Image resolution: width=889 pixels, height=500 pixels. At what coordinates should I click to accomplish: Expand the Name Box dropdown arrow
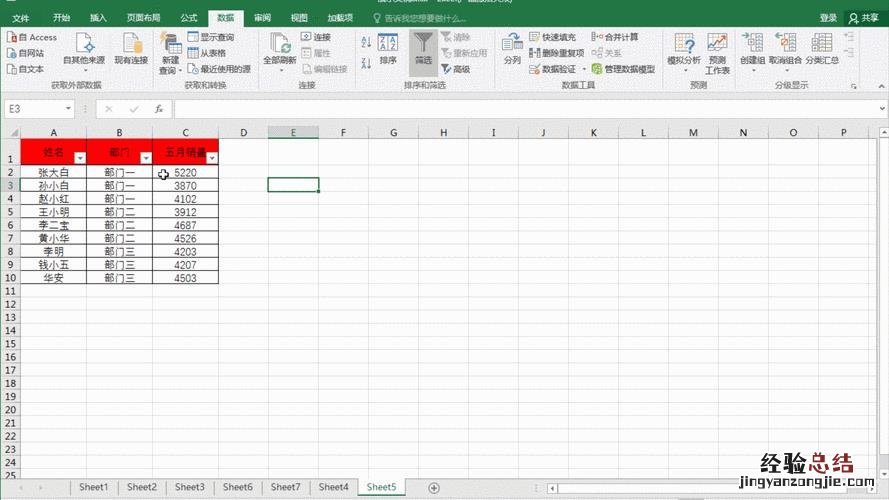68,109
